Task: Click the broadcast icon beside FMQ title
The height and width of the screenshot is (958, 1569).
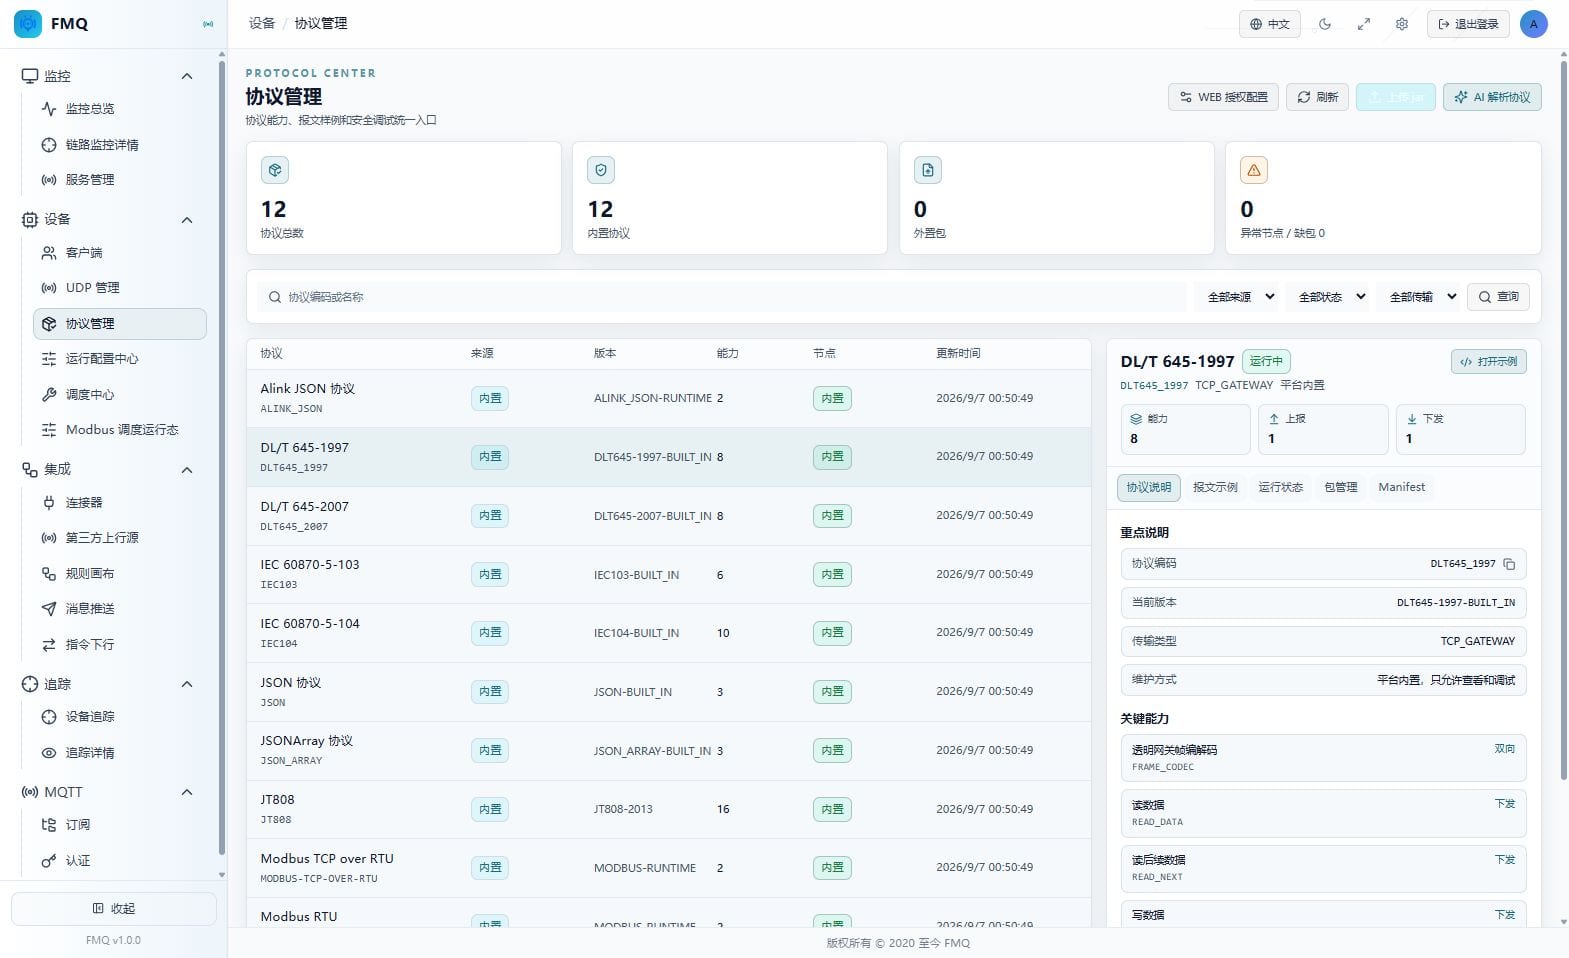Action: [208, 24]
